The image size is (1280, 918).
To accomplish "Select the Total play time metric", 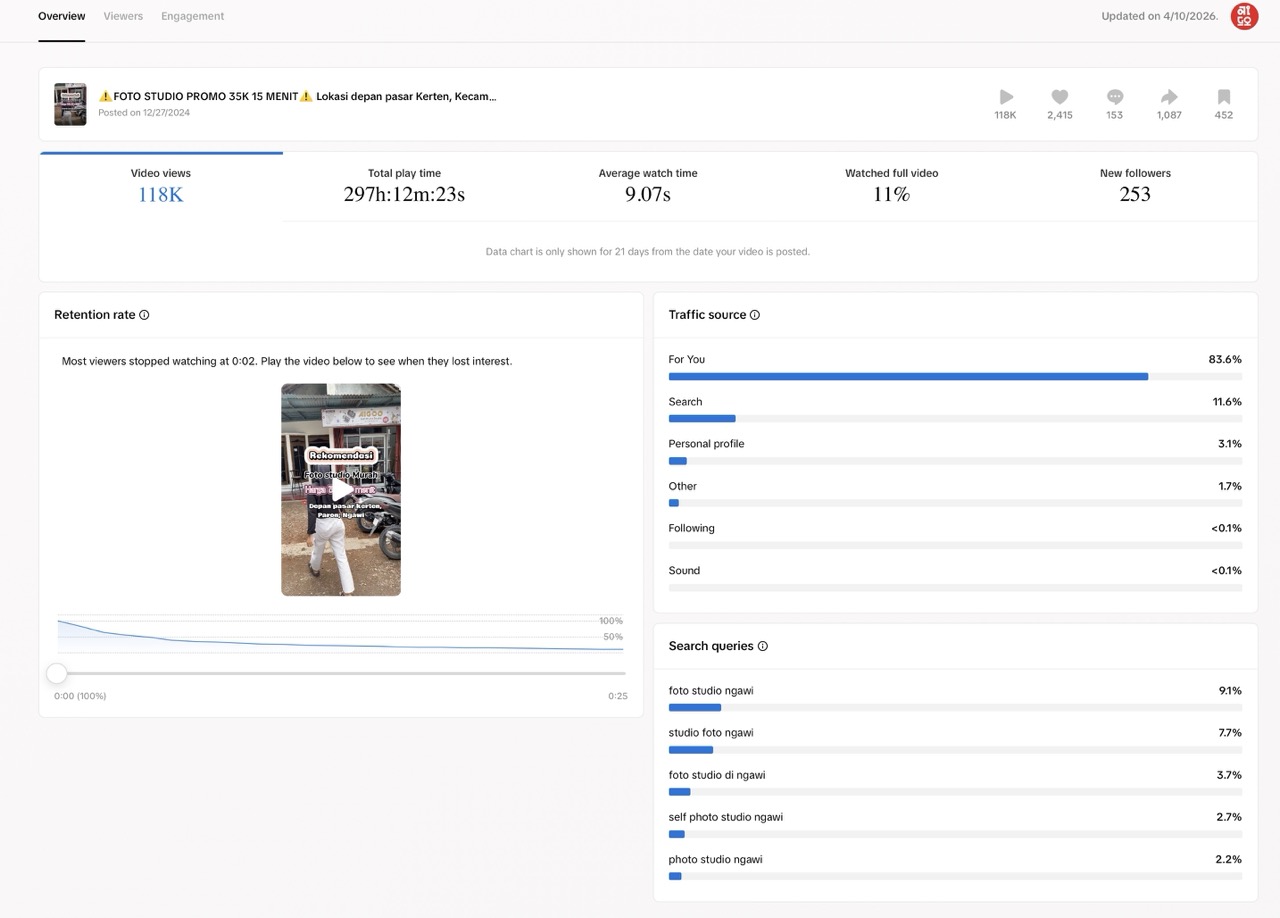I will tap(404, 186).
